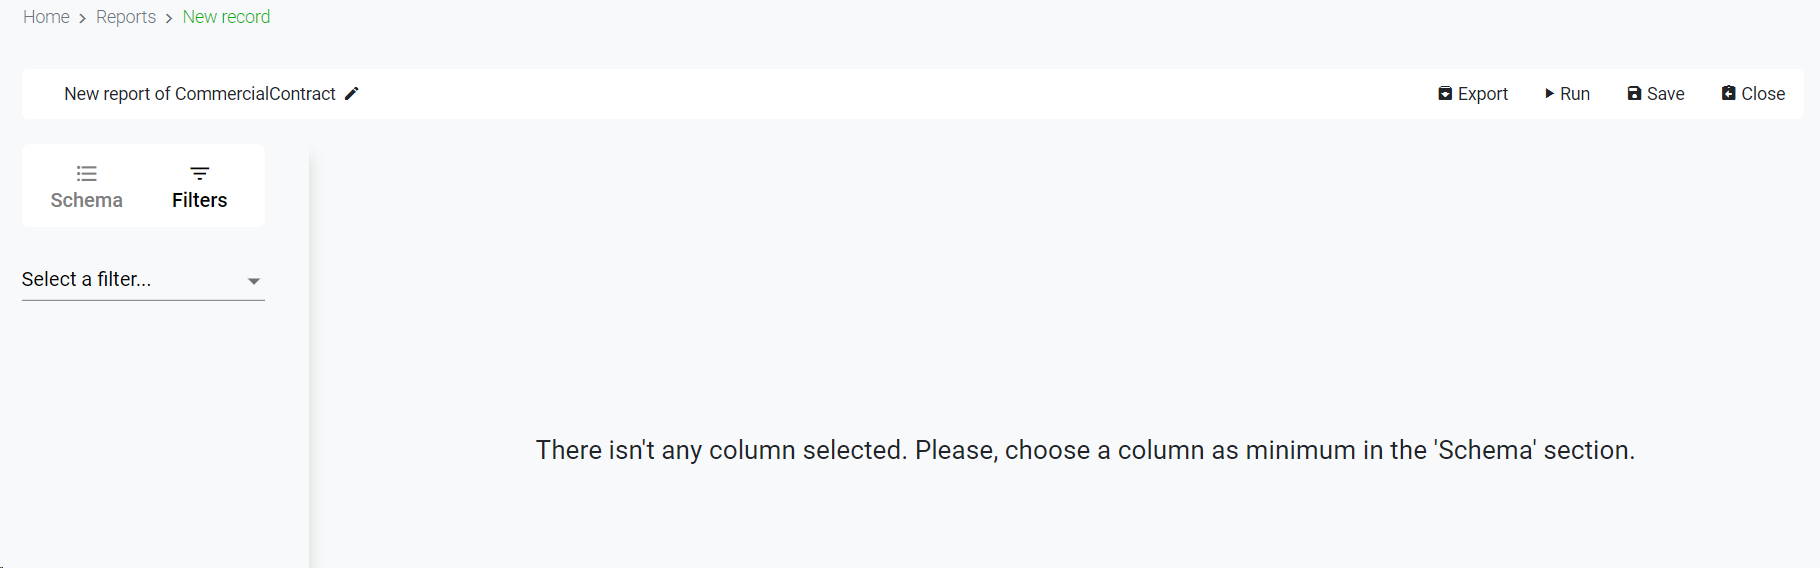Click the Run play triangle icon
Image resolution: width=1820 pixels, height=568 pixels.
[x=1549, y=94]
